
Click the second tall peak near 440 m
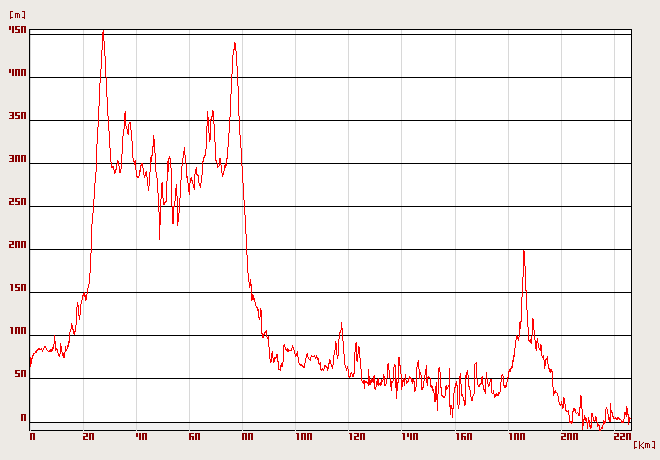click(x=234, y=44)
